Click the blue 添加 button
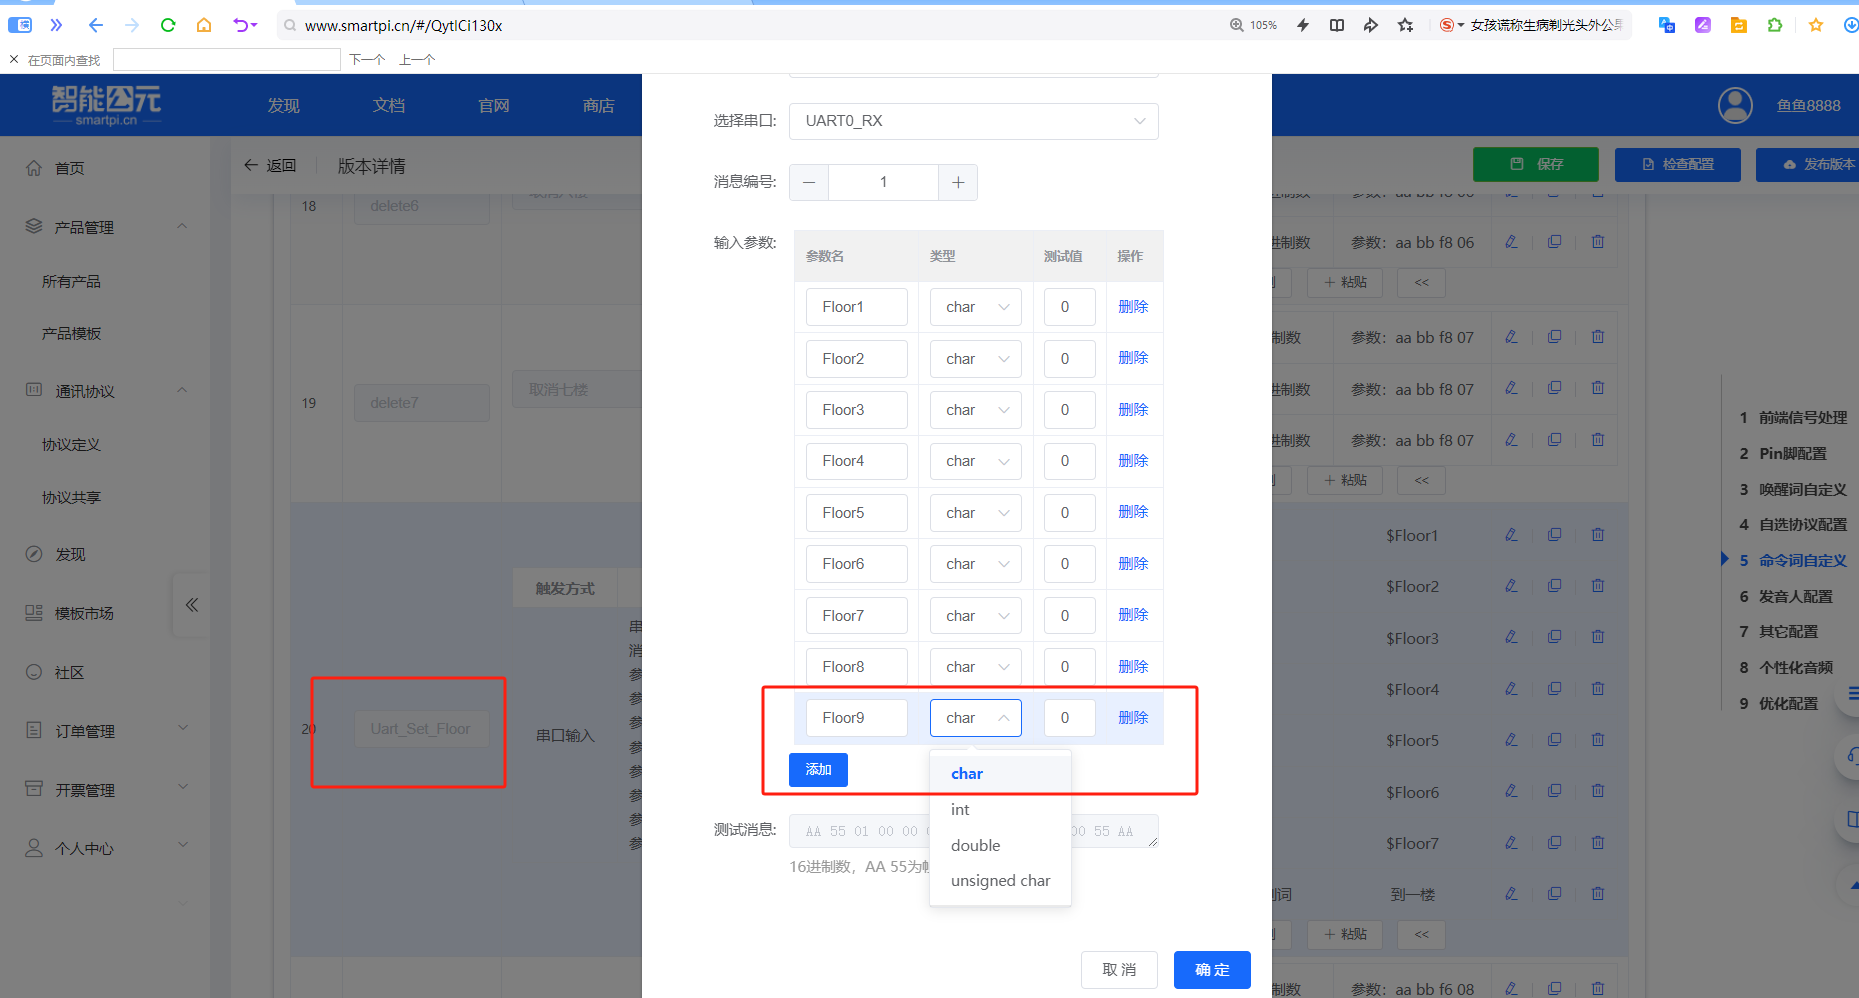This screenshot has width=1859, height=998. pos(818,770)
